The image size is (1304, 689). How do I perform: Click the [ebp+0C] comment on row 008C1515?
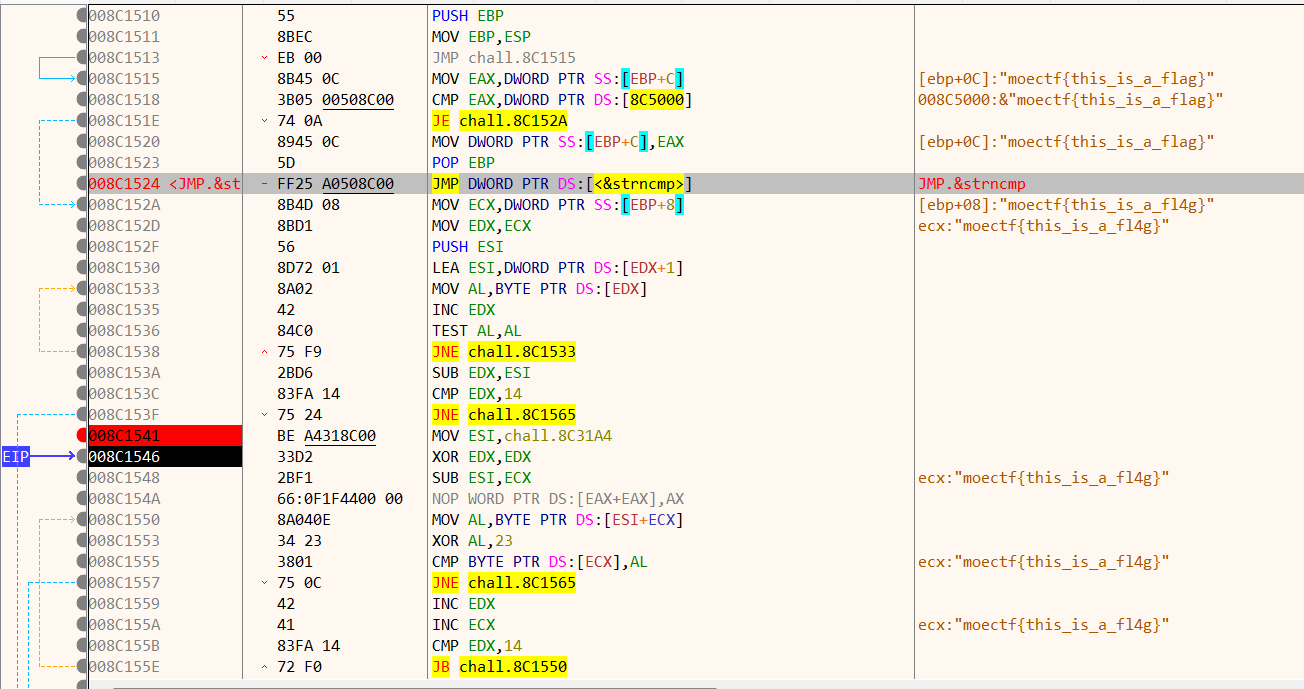[x=1066, y=79]
